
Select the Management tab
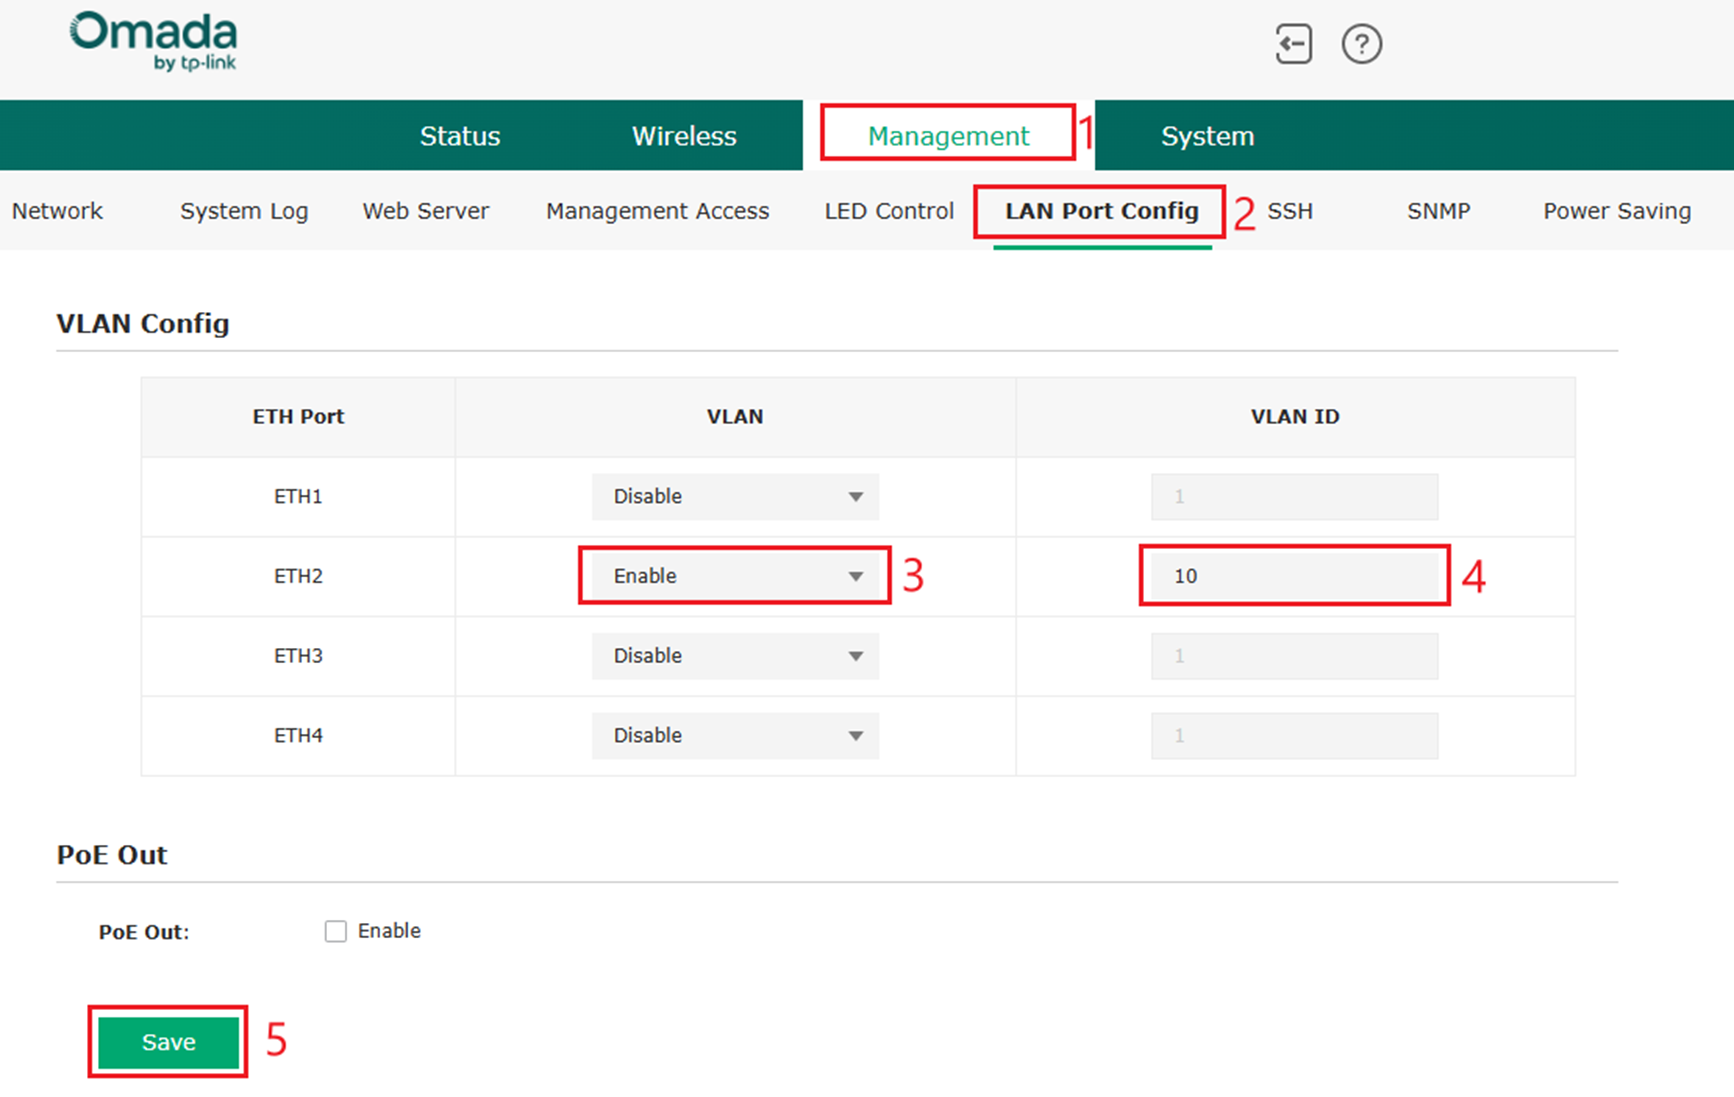(x=948, y=136)
